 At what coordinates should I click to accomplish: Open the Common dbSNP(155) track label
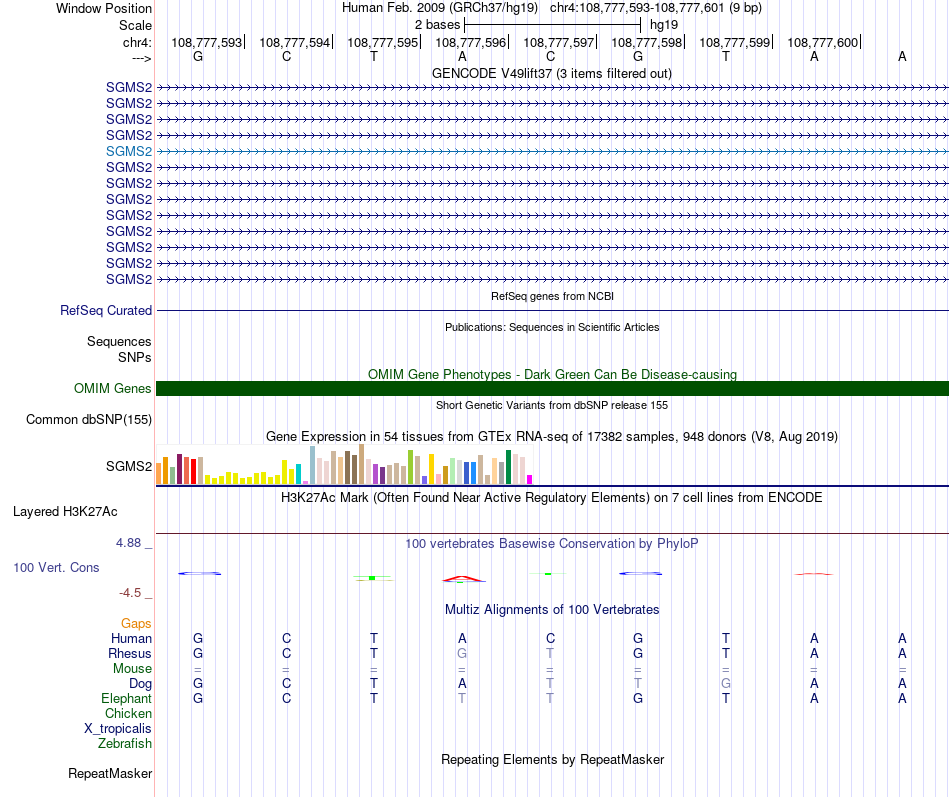pyautogui.click(x=88, y=419)
